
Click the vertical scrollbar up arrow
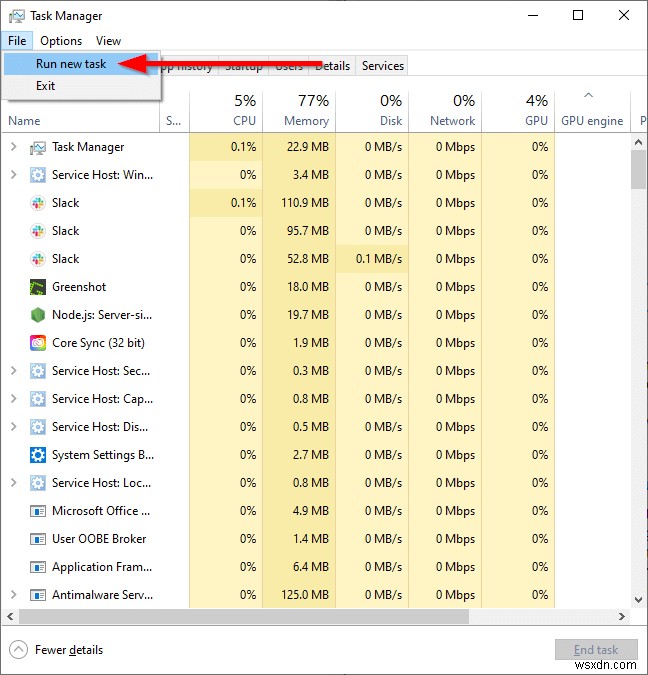639,142
